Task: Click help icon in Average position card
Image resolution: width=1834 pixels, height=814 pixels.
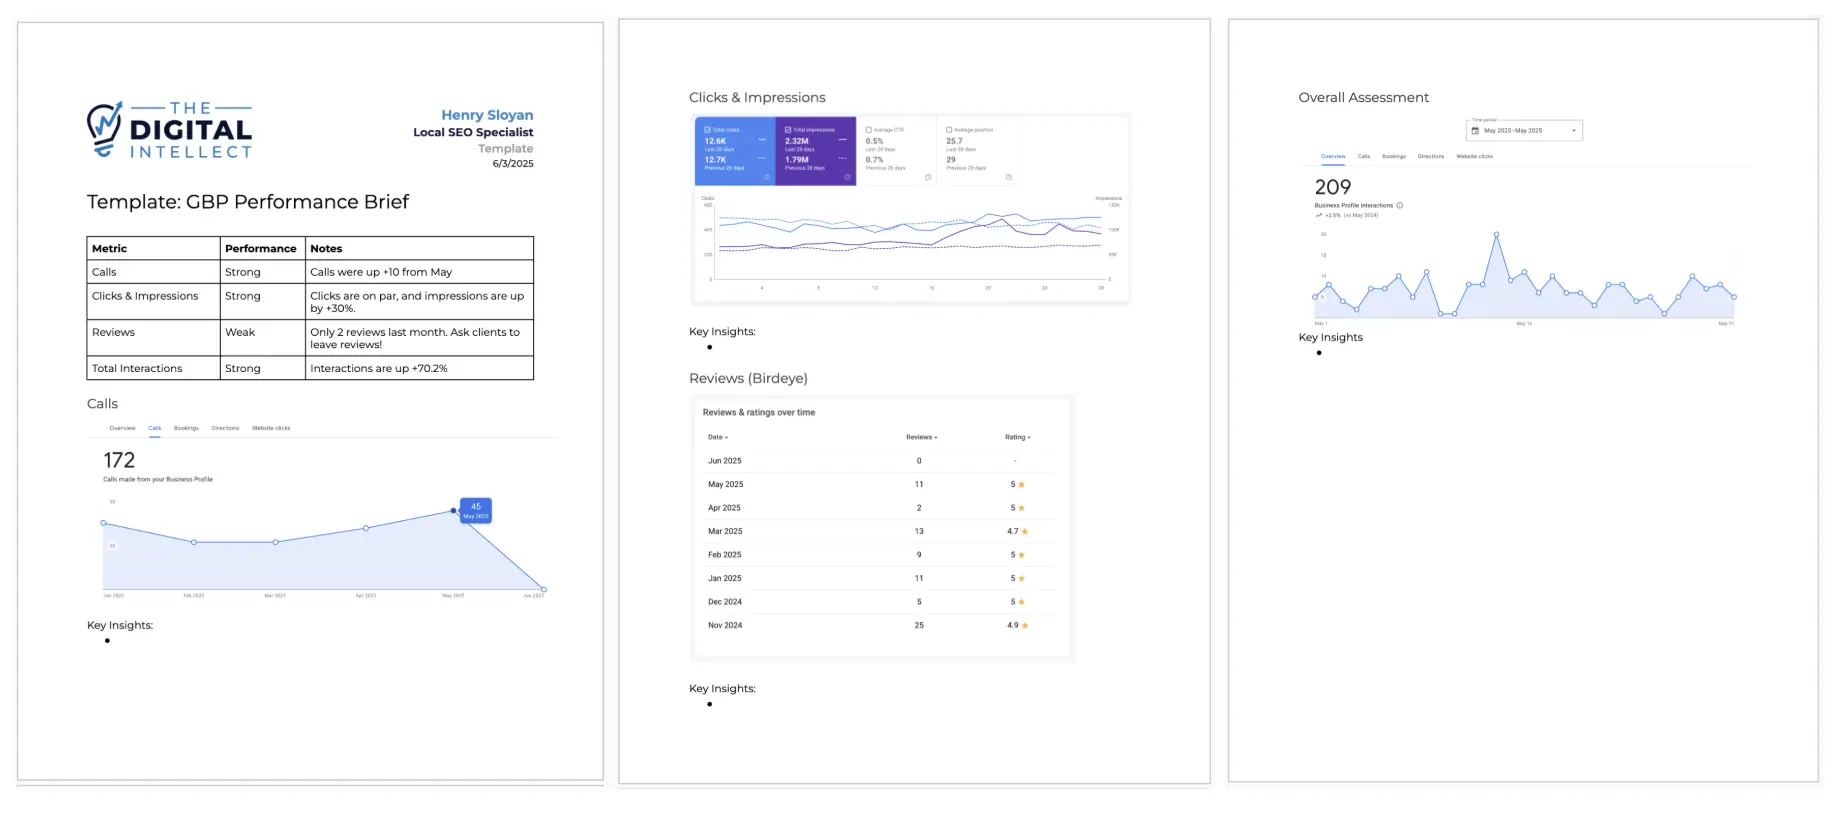Action: tap(1008, 177)
